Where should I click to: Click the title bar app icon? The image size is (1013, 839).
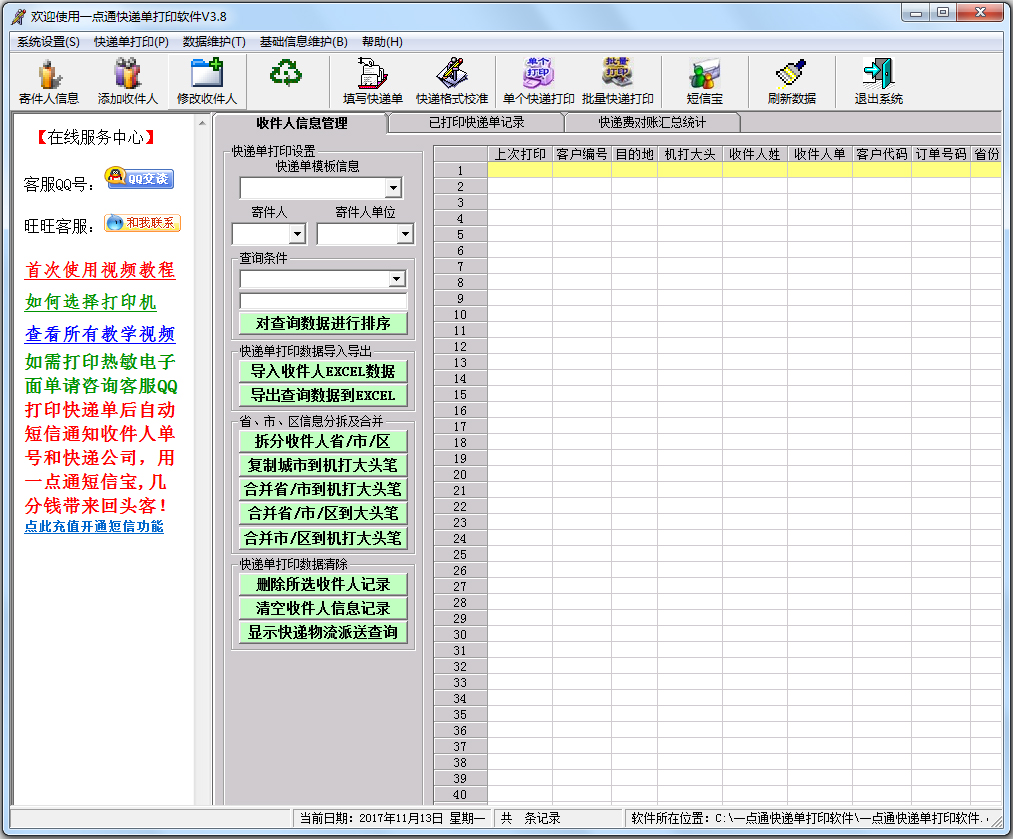tap(19, 16)
